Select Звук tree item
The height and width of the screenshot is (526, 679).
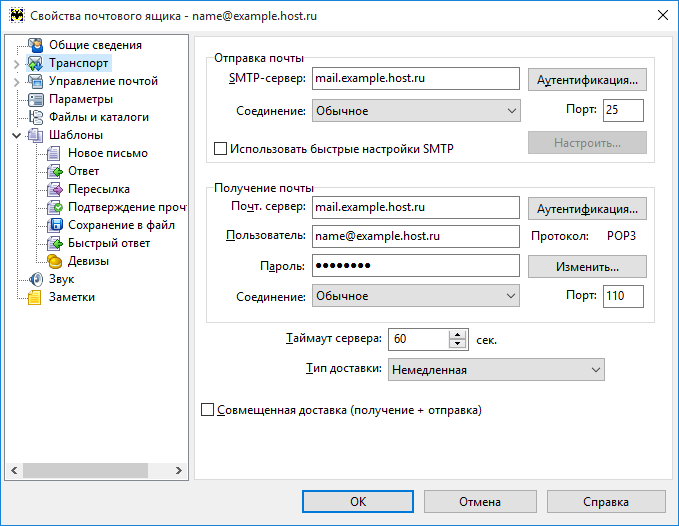[61, 279]
